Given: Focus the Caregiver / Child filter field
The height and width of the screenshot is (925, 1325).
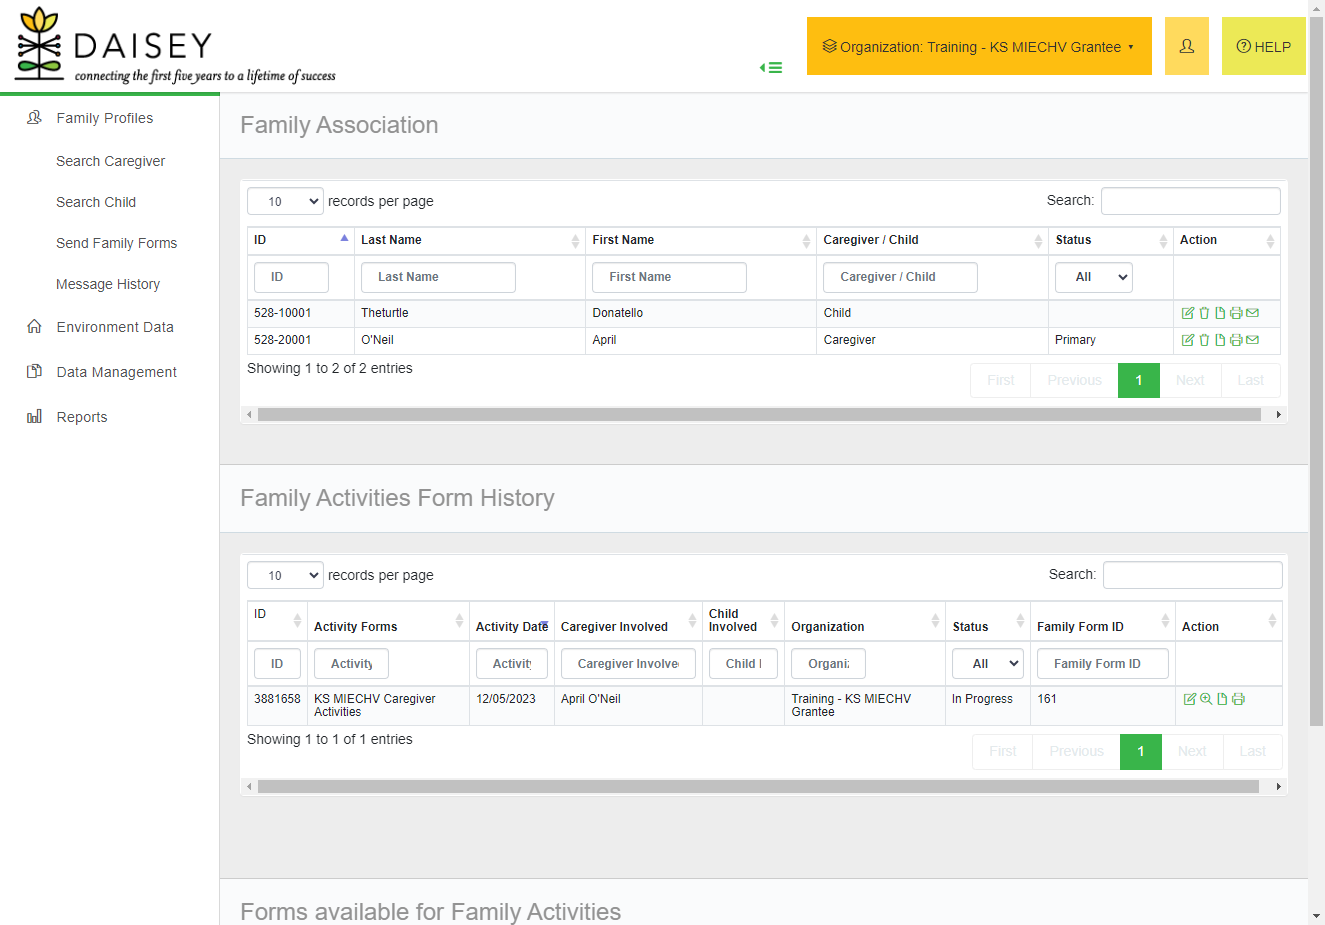Looking at the screenshot, I should 901,277.
